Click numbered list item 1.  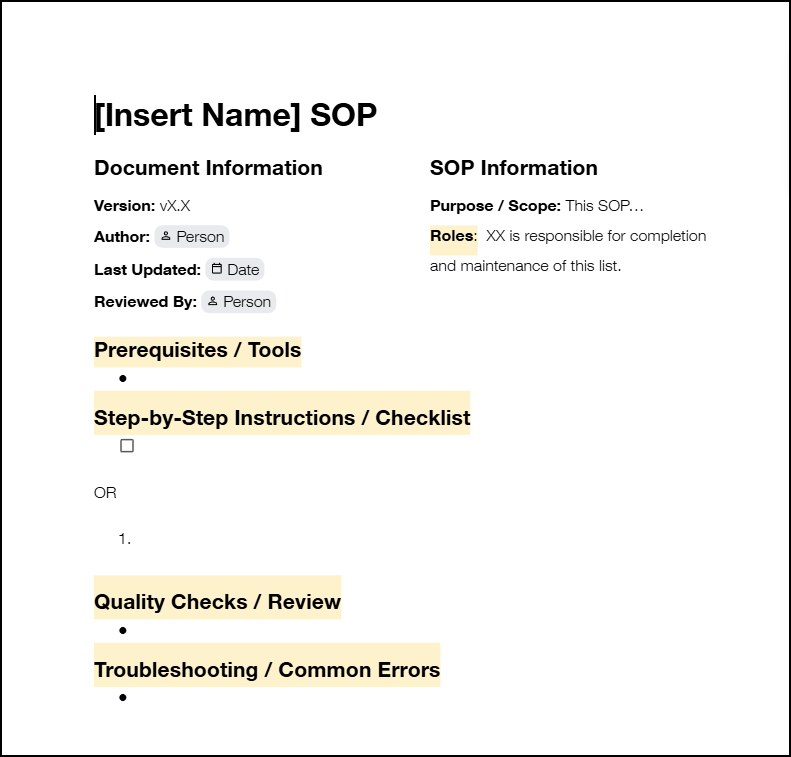(125, 539)
